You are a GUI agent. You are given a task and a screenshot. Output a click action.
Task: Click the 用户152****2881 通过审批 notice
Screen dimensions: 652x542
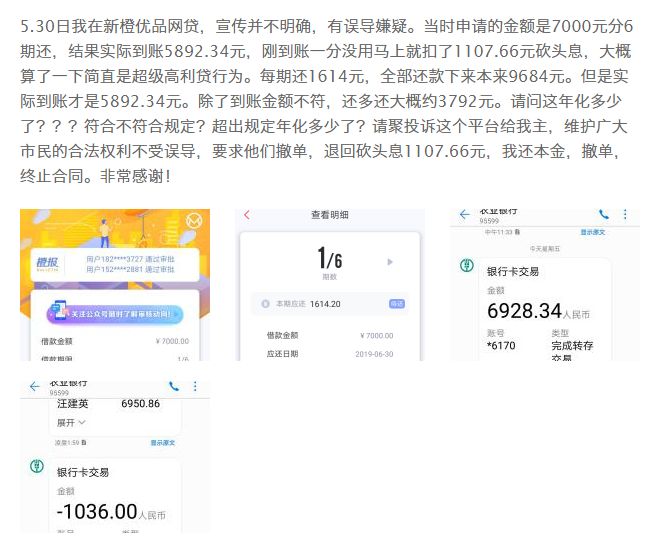click(x=131, y=270)
